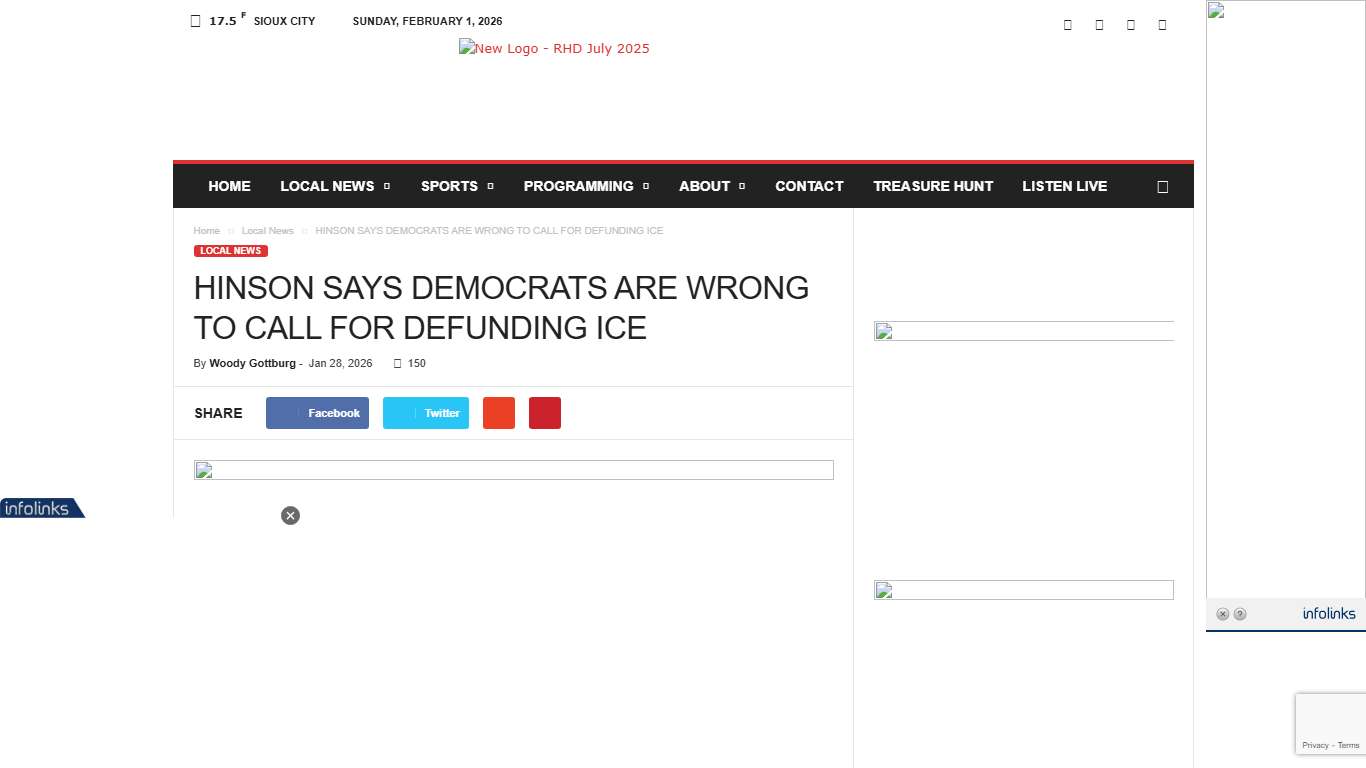Click the orange-red share button
Viewport: 1366px width, 768px height.
coord(498,413)
